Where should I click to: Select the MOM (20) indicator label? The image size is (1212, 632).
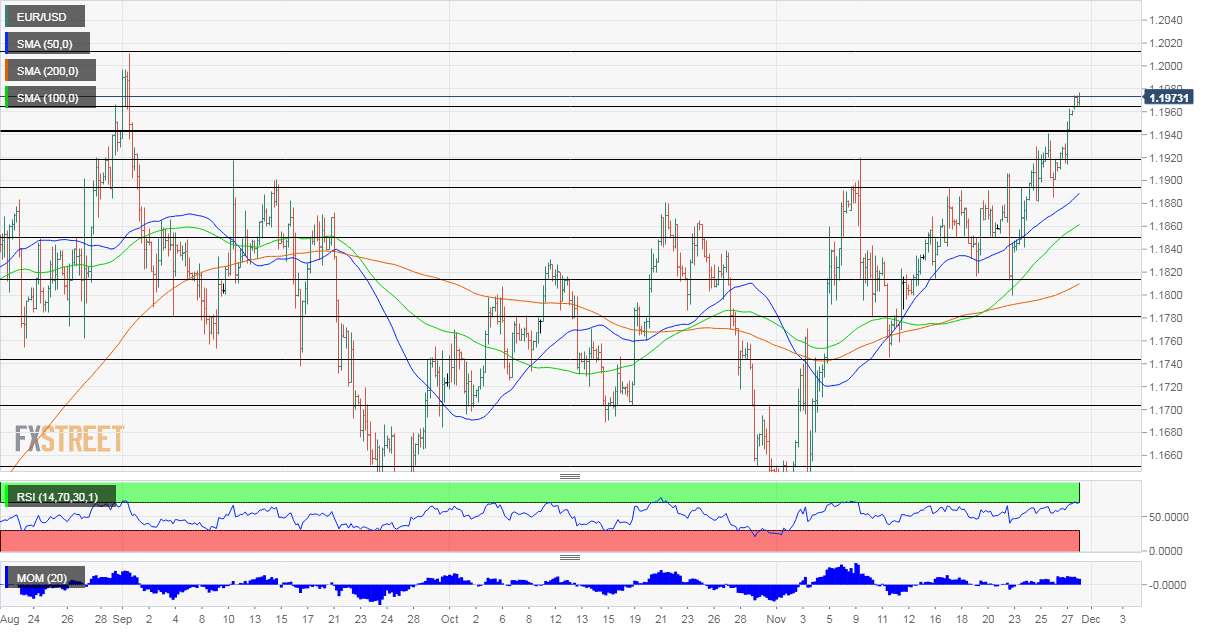tap(45, 577)
